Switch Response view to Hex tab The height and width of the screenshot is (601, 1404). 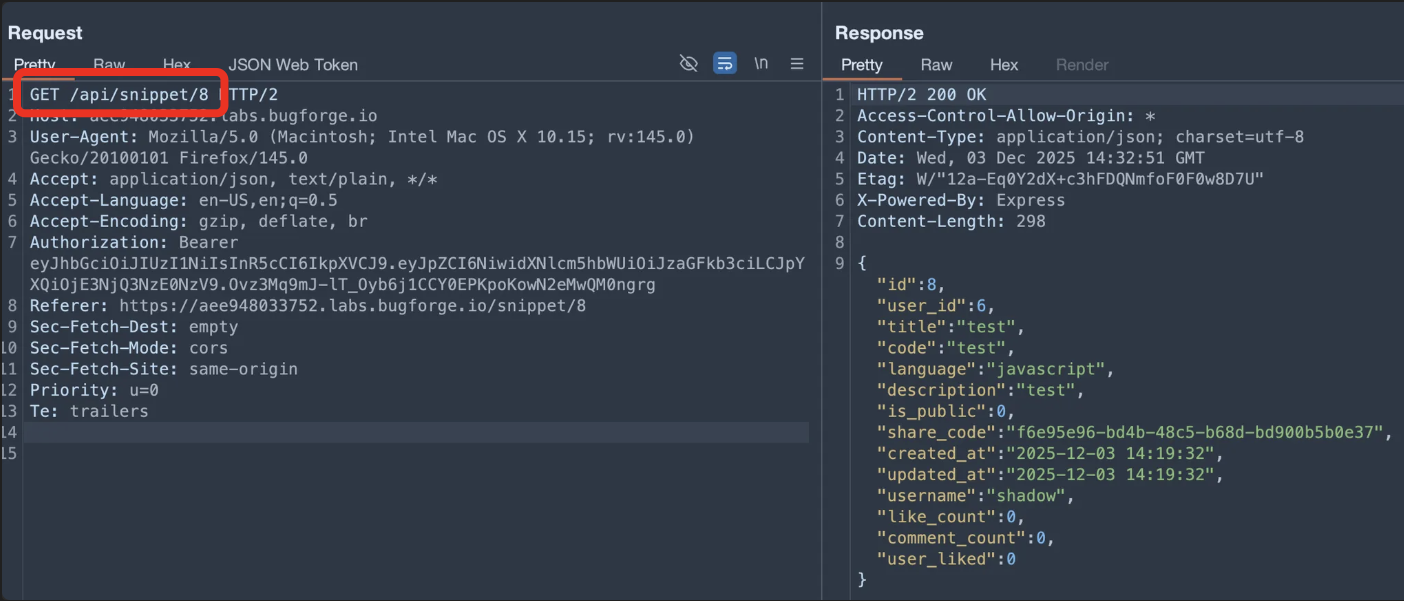pyautogui.click(x=1004, y=65)
